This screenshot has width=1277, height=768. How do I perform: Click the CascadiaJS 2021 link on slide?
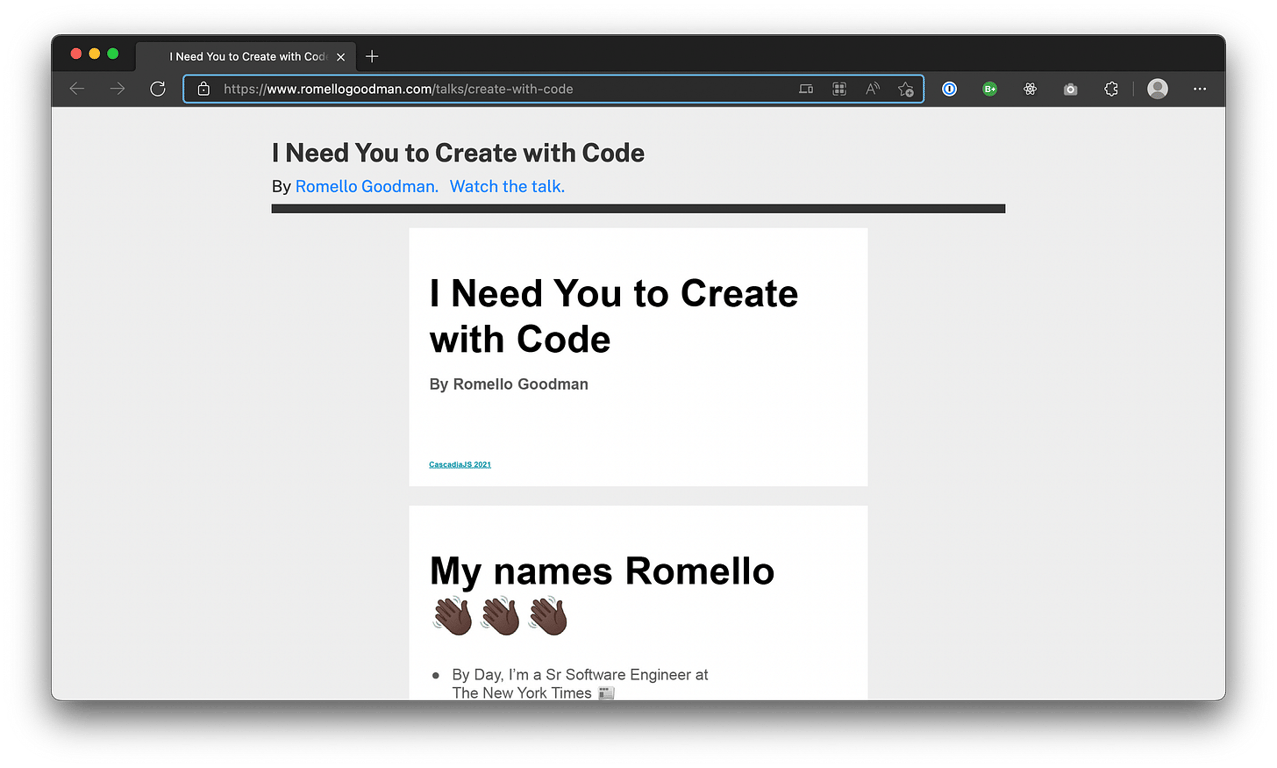point(460,464)
